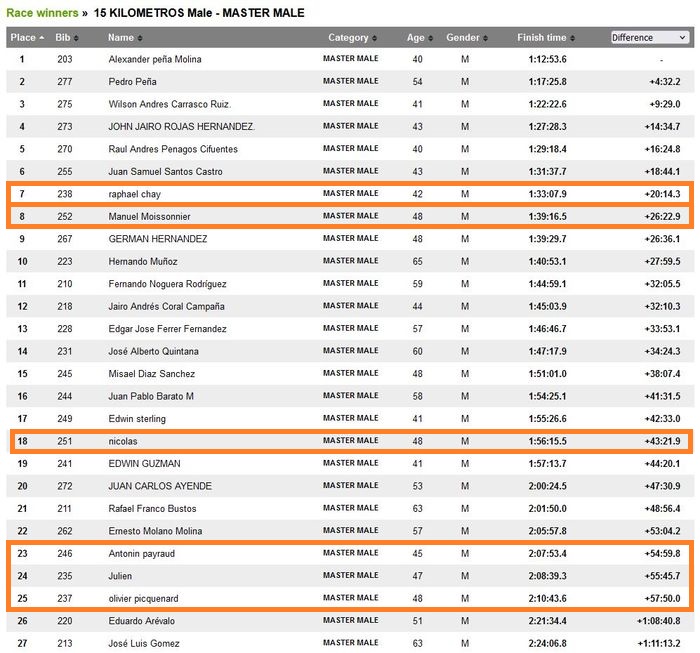The height and width of the screenshot is (653, 700).
Task: Click the Age column sort icon
Action: pos(431,38)
